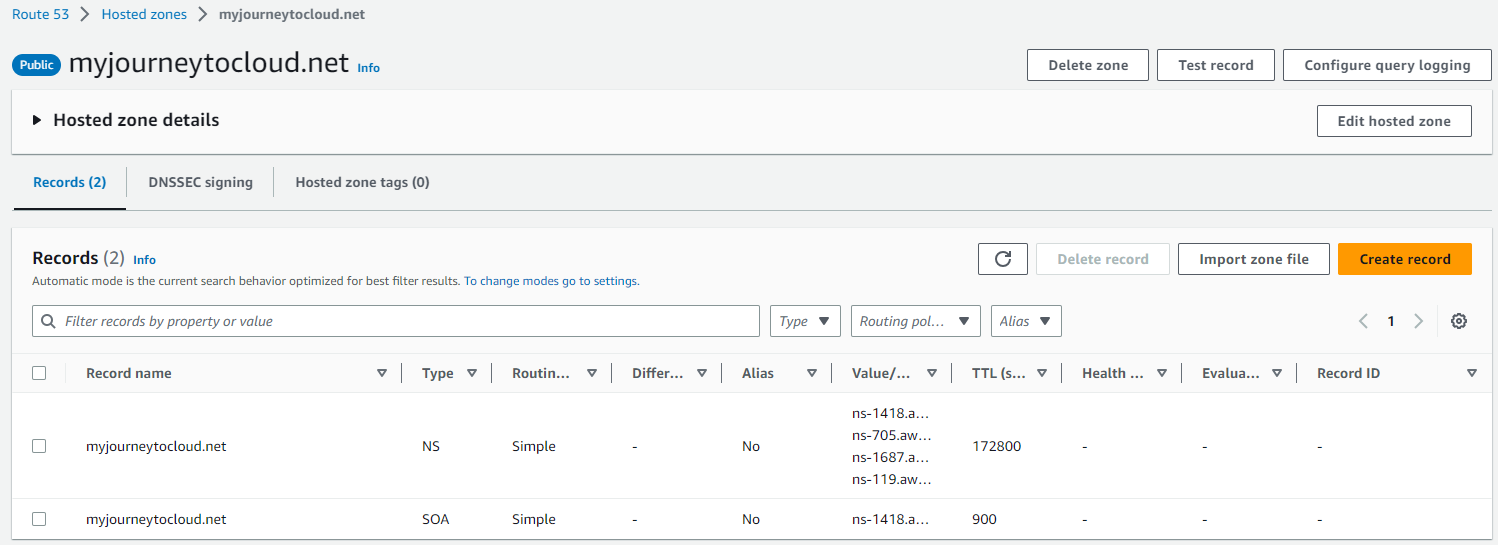Open Route 53 breadcrumb link
Screen dimensions: 1498x545
40,14
